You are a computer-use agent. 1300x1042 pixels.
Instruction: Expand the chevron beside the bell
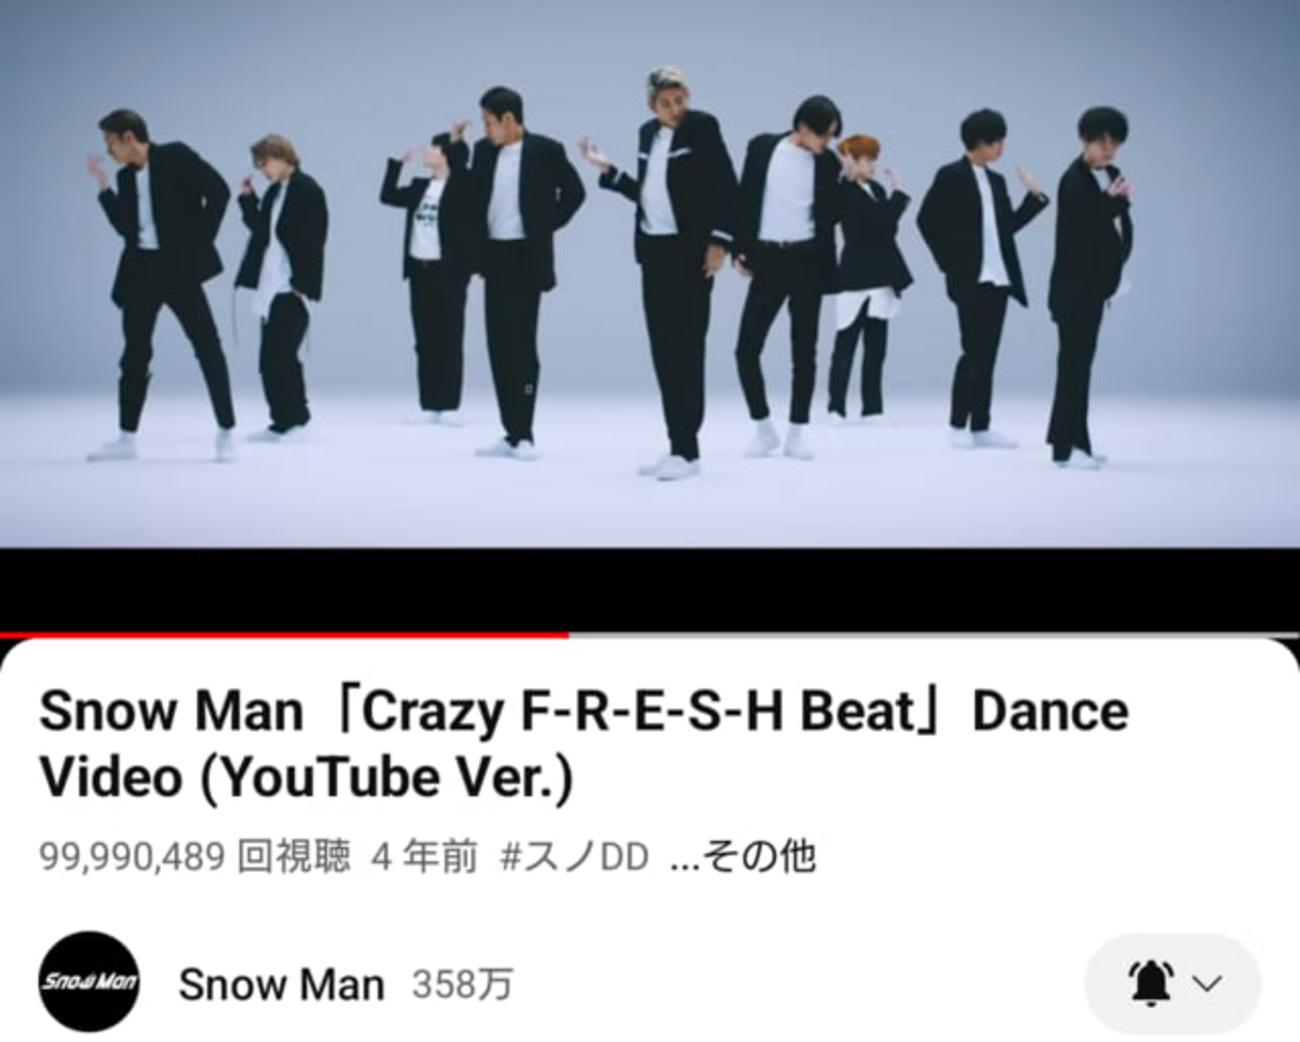[x=1208, y=984]
